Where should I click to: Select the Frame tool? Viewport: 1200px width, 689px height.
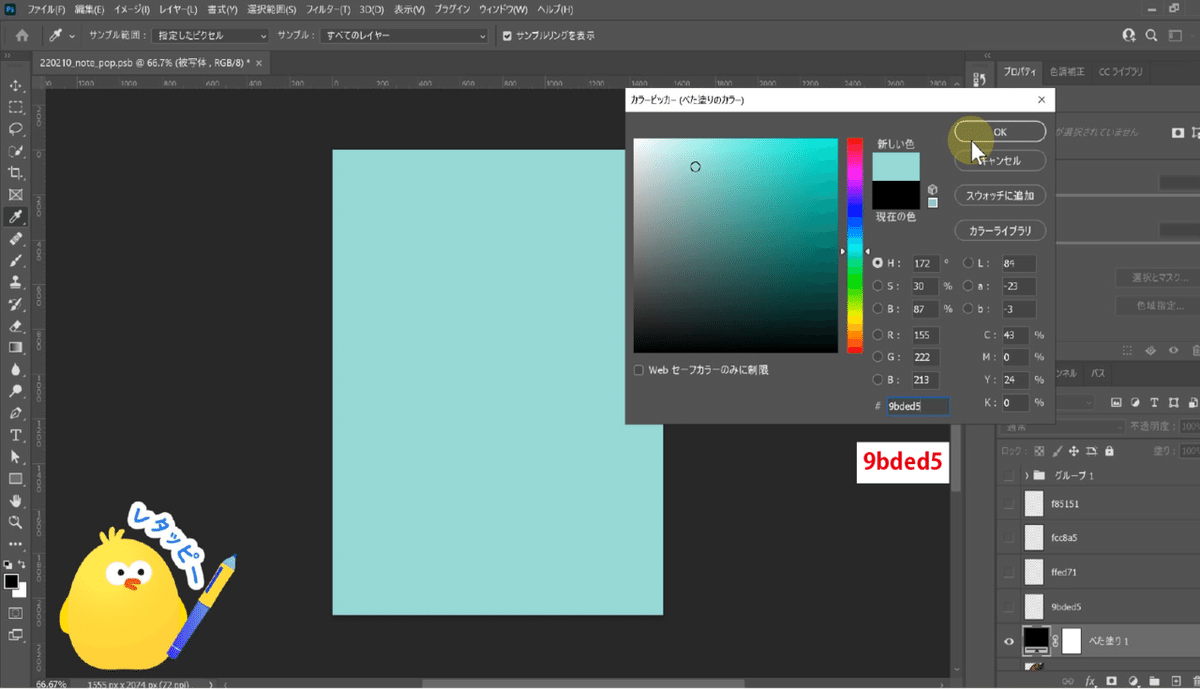(16, 195)
